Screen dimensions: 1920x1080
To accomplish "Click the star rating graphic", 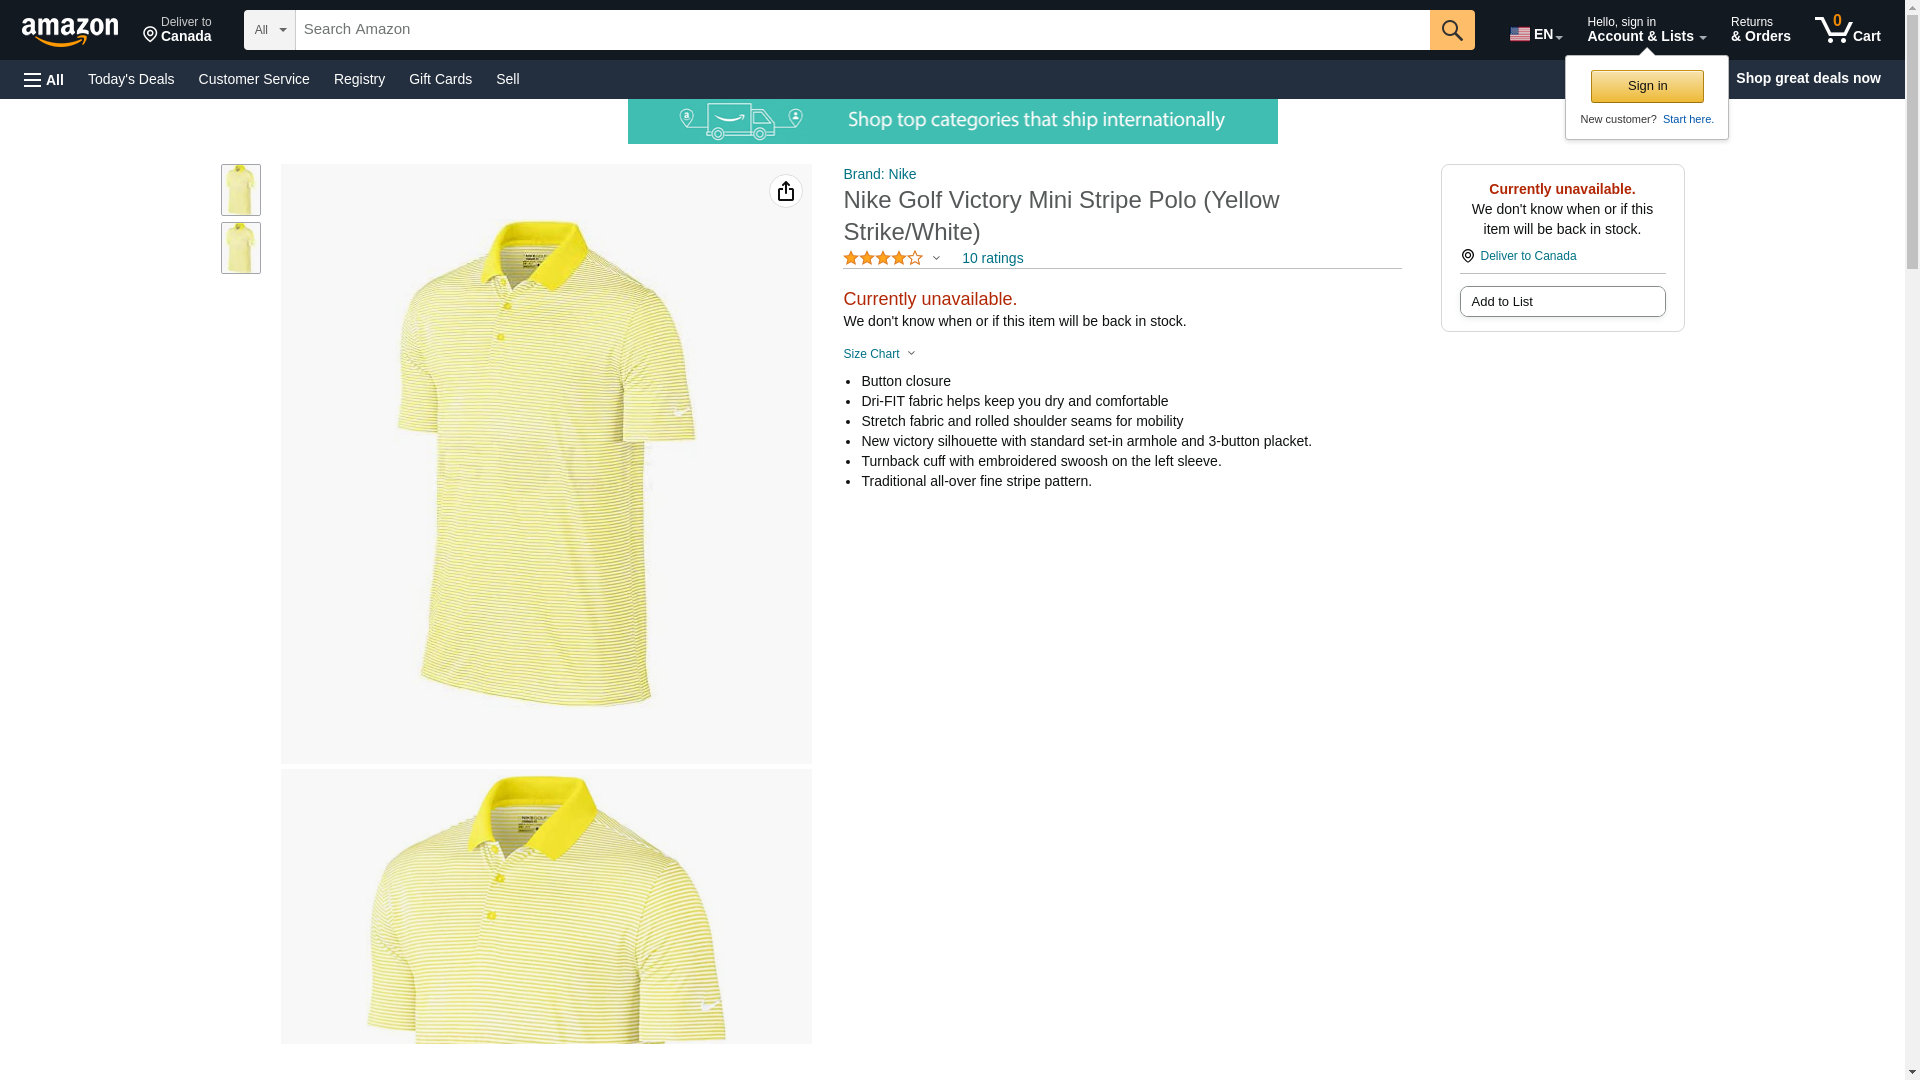I will (882, 258).
